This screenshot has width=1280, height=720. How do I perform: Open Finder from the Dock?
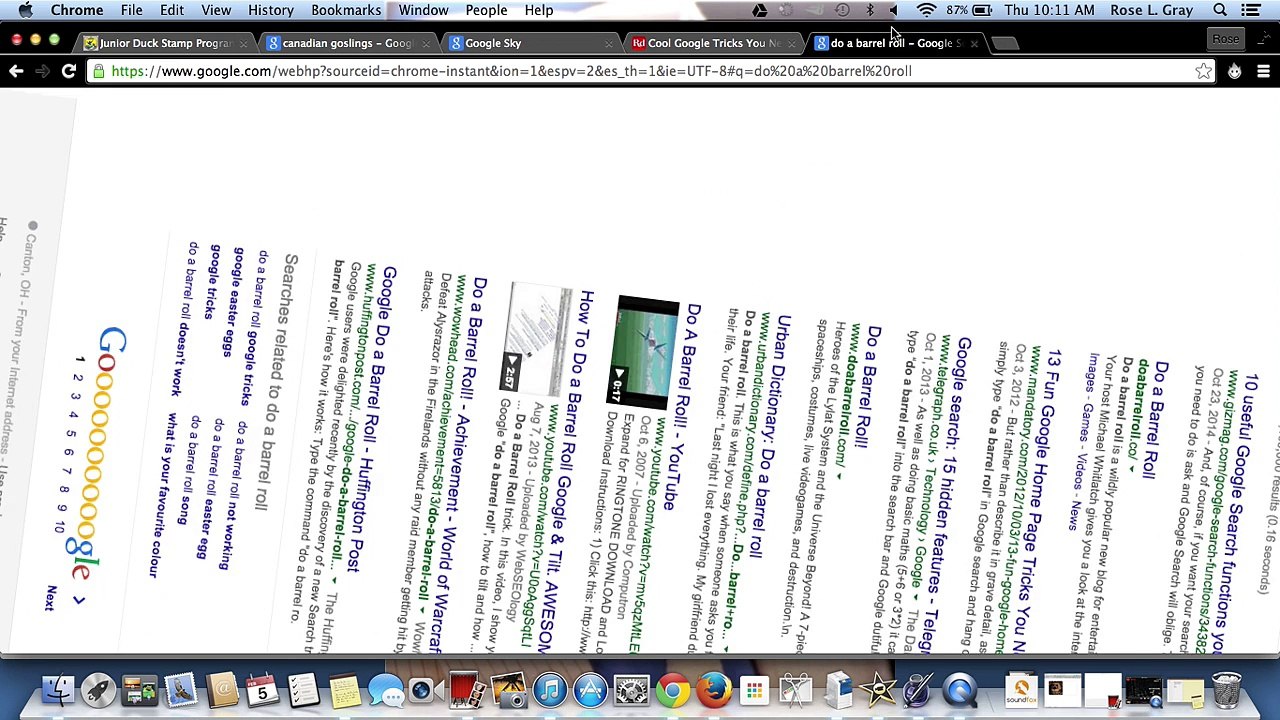coord(57,690)
